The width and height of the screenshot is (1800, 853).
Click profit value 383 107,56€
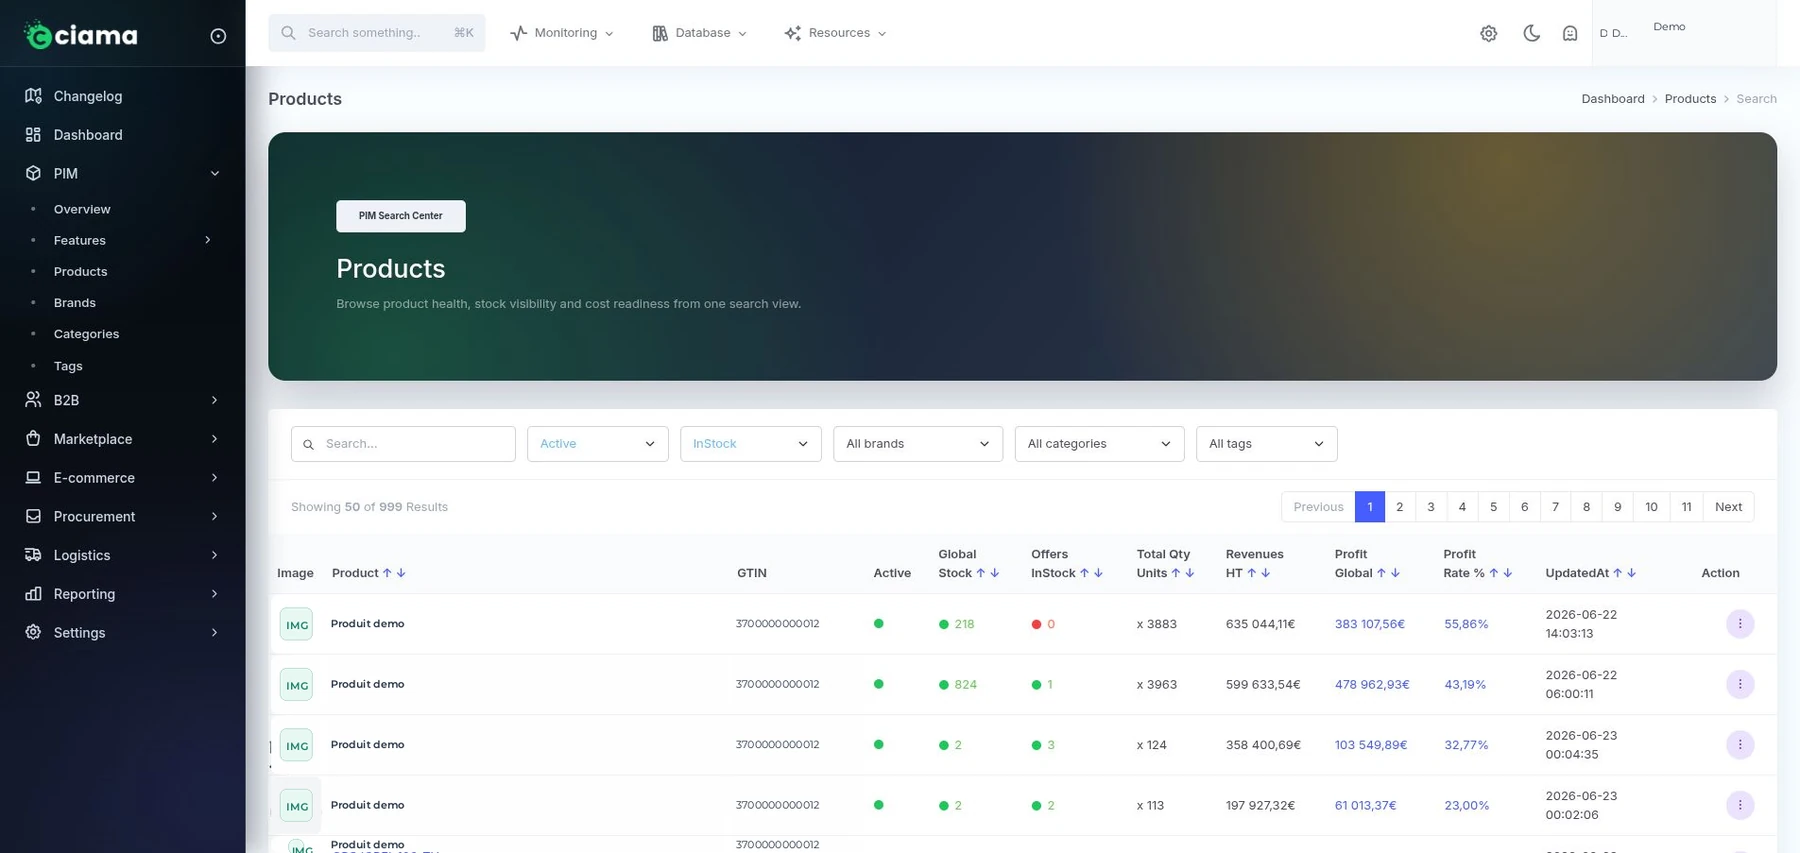point(1369,624)
